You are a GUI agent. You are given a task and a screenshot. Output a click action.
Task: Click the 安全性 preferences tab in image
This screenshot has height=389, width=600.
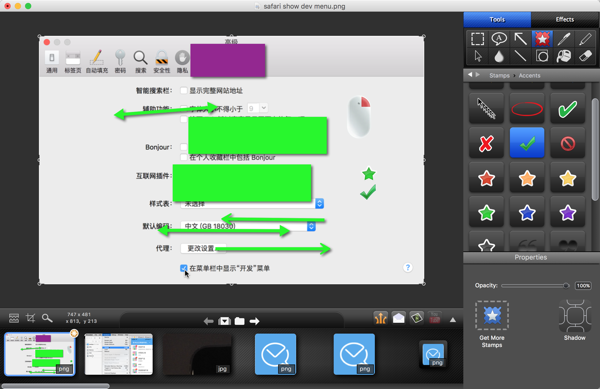point(161,62)
